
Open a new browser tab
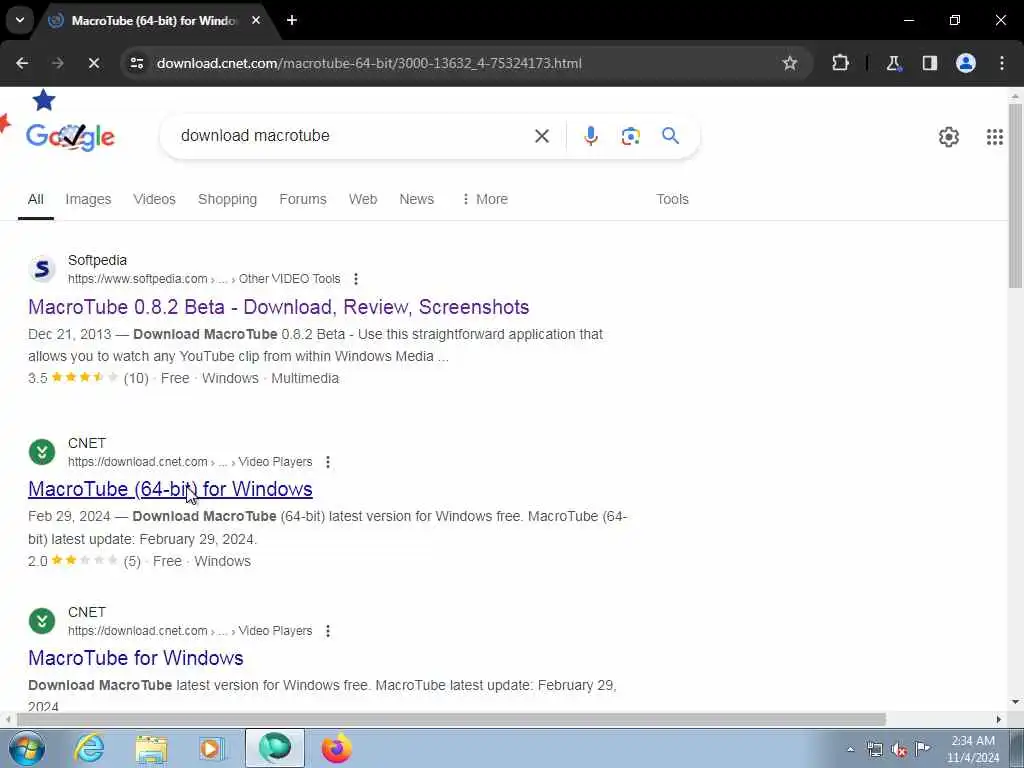tap(292, 20)
